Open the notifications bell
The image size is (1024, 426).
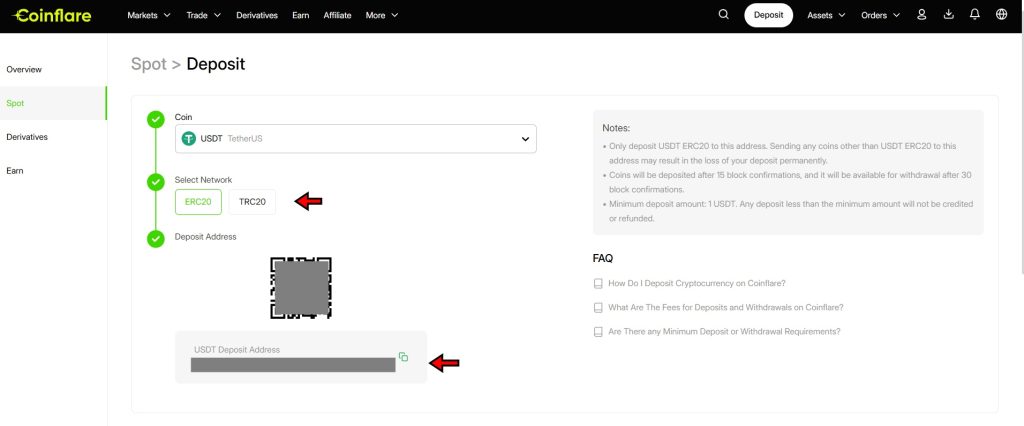[975, 15]
